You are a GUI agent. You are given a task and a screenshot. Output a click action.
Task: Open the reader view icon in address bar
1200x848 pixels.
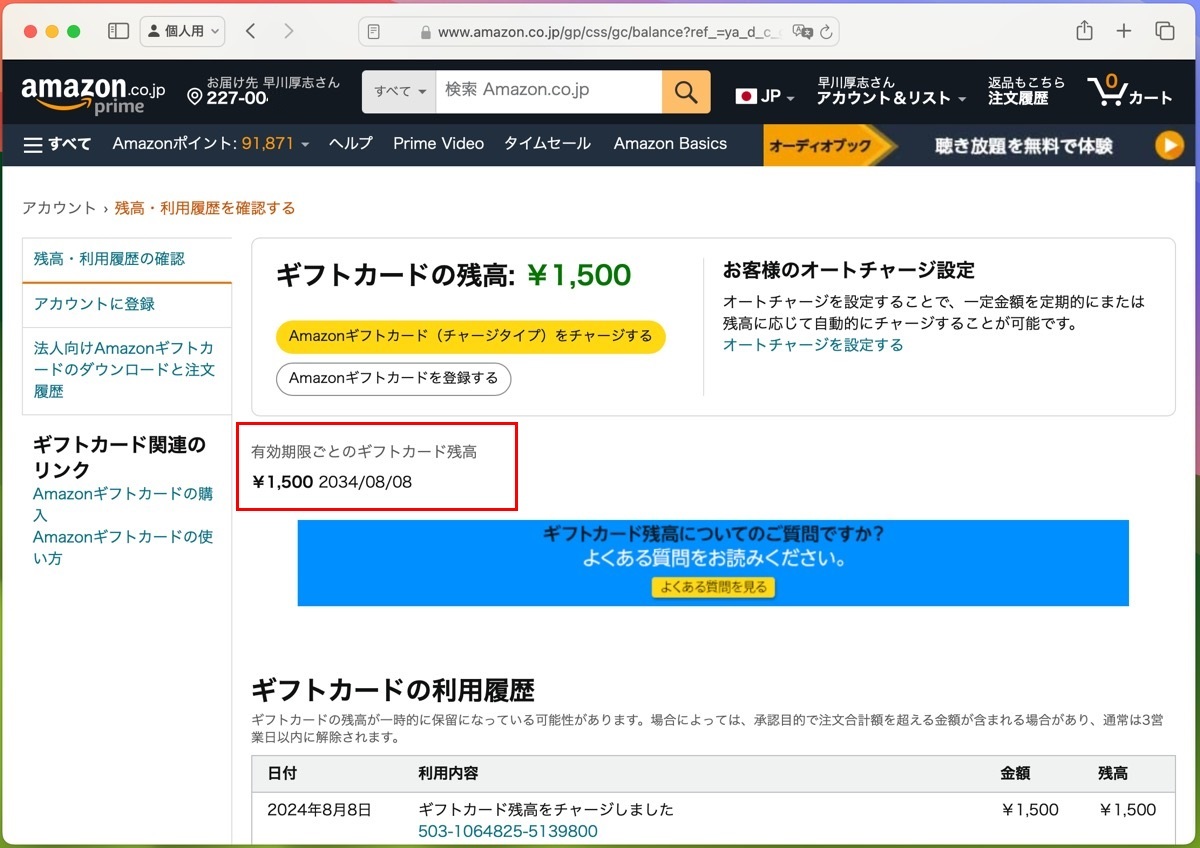click(374, 32)
